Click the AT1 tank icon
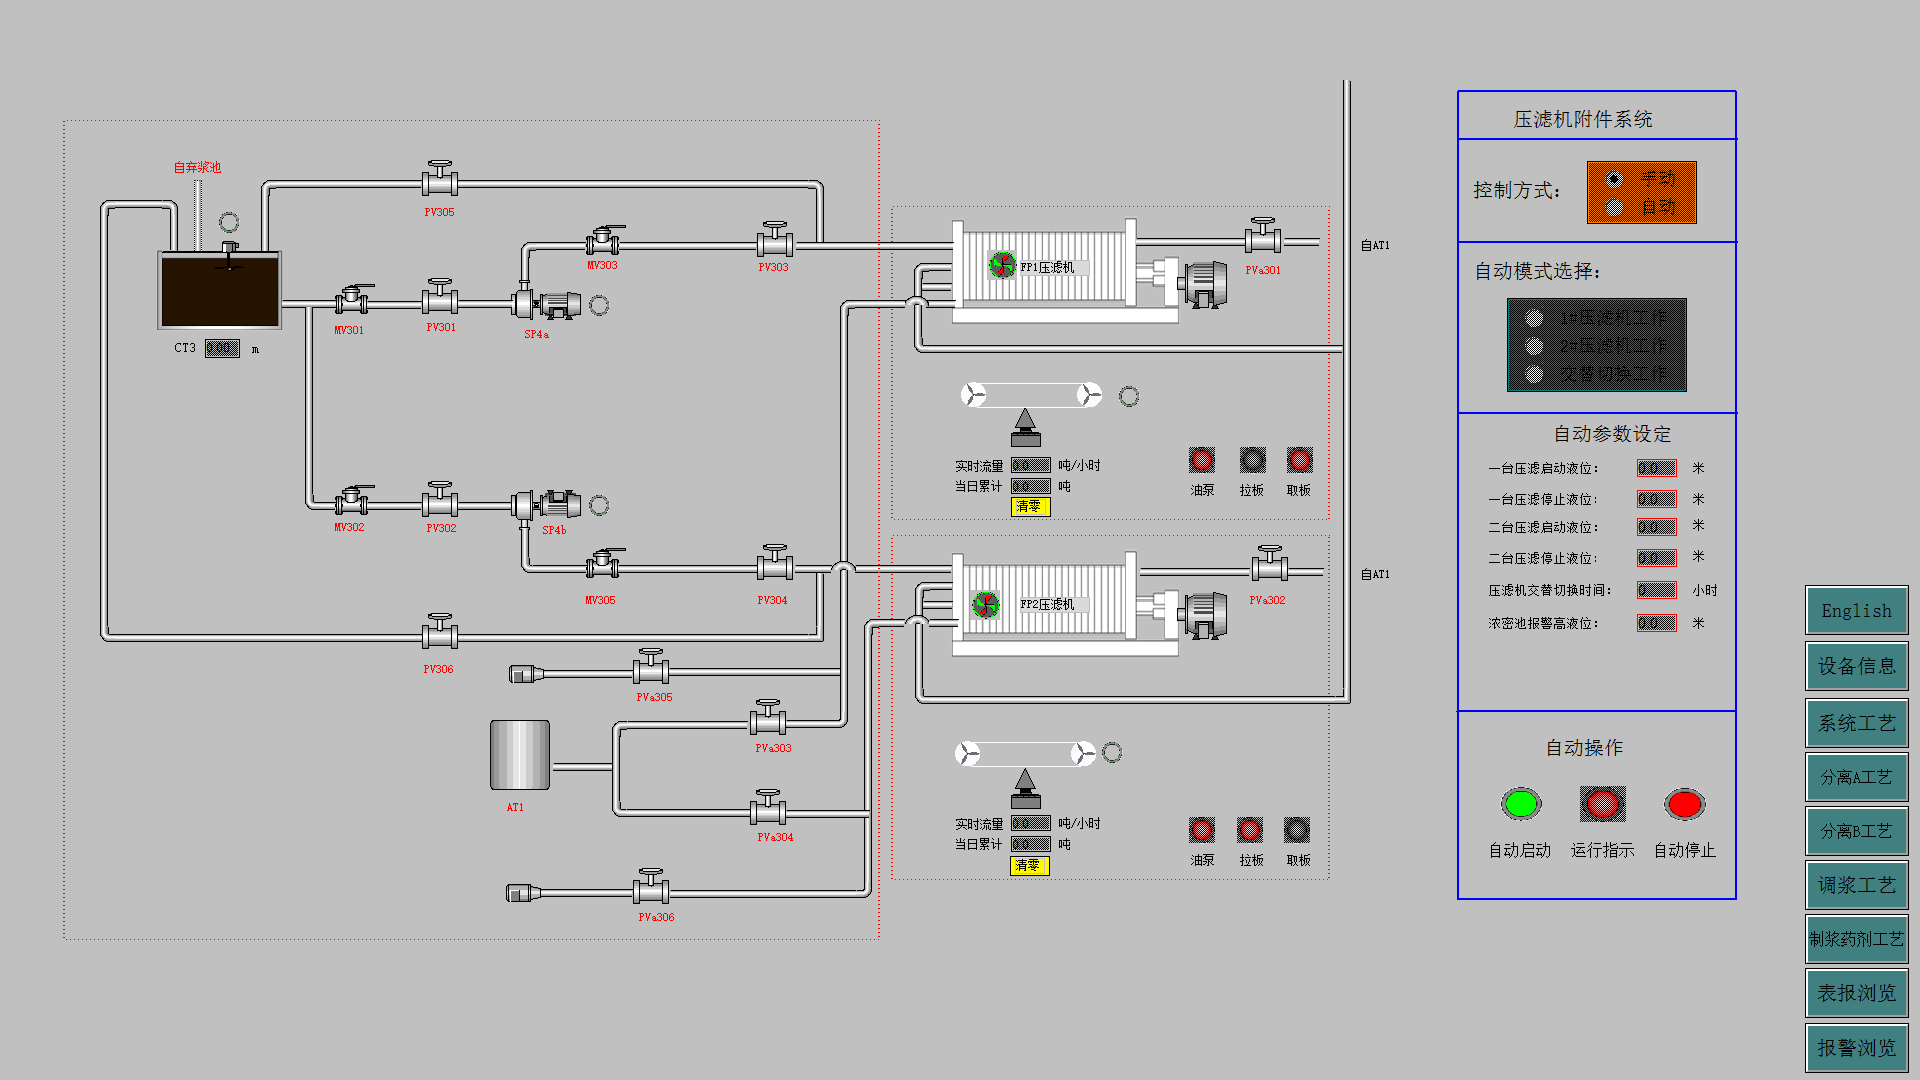The width and height of the screenshot is (1920, 1080). coord(520,755)
